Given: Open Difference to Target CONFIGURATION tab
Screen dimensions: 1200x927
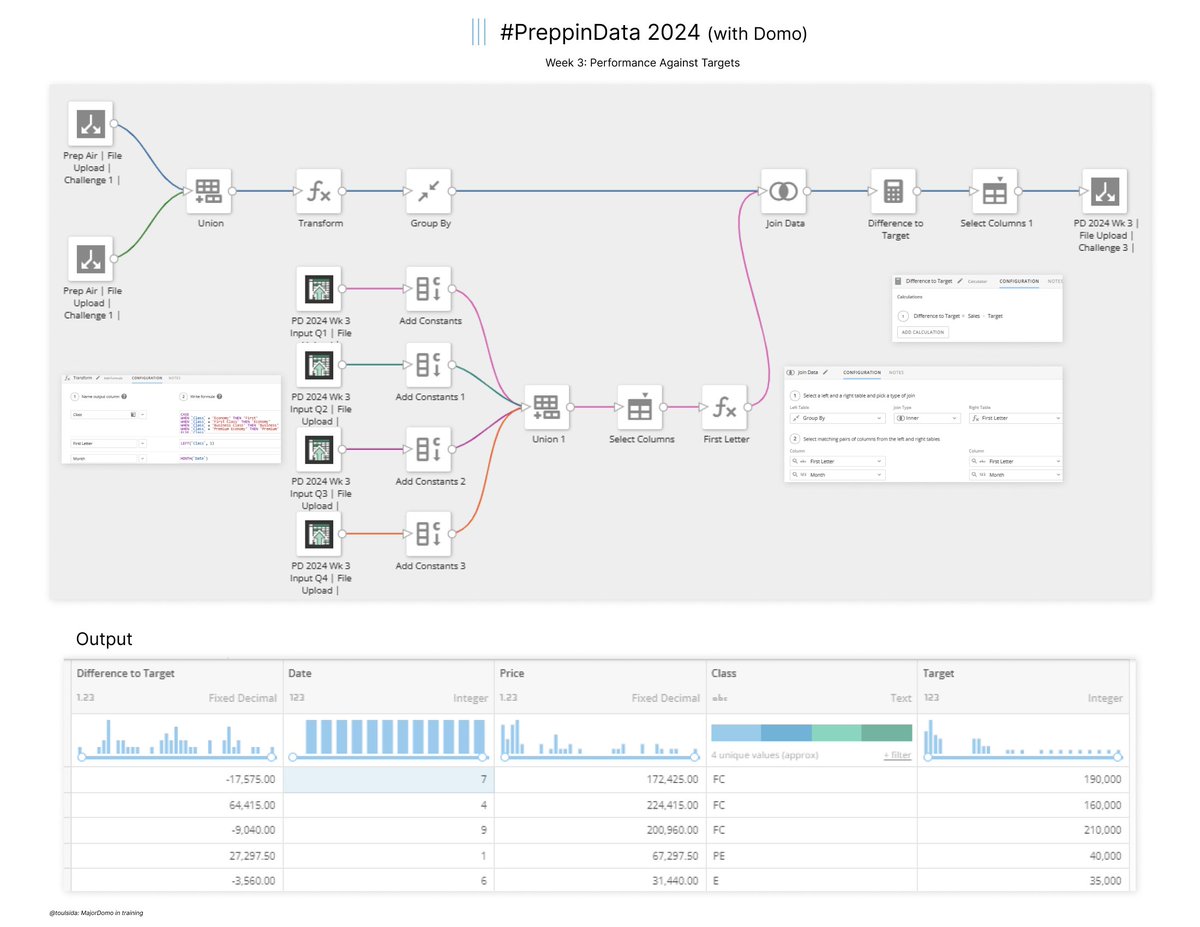Looking at the screenshot, I should 1019,281.
